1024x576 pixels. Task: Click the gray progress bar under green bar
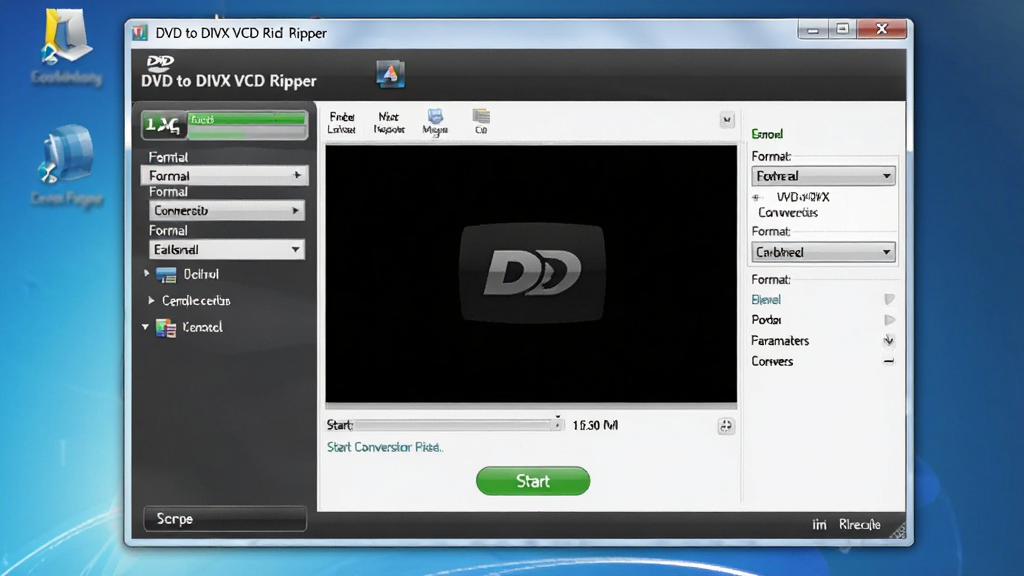[247, 133]
